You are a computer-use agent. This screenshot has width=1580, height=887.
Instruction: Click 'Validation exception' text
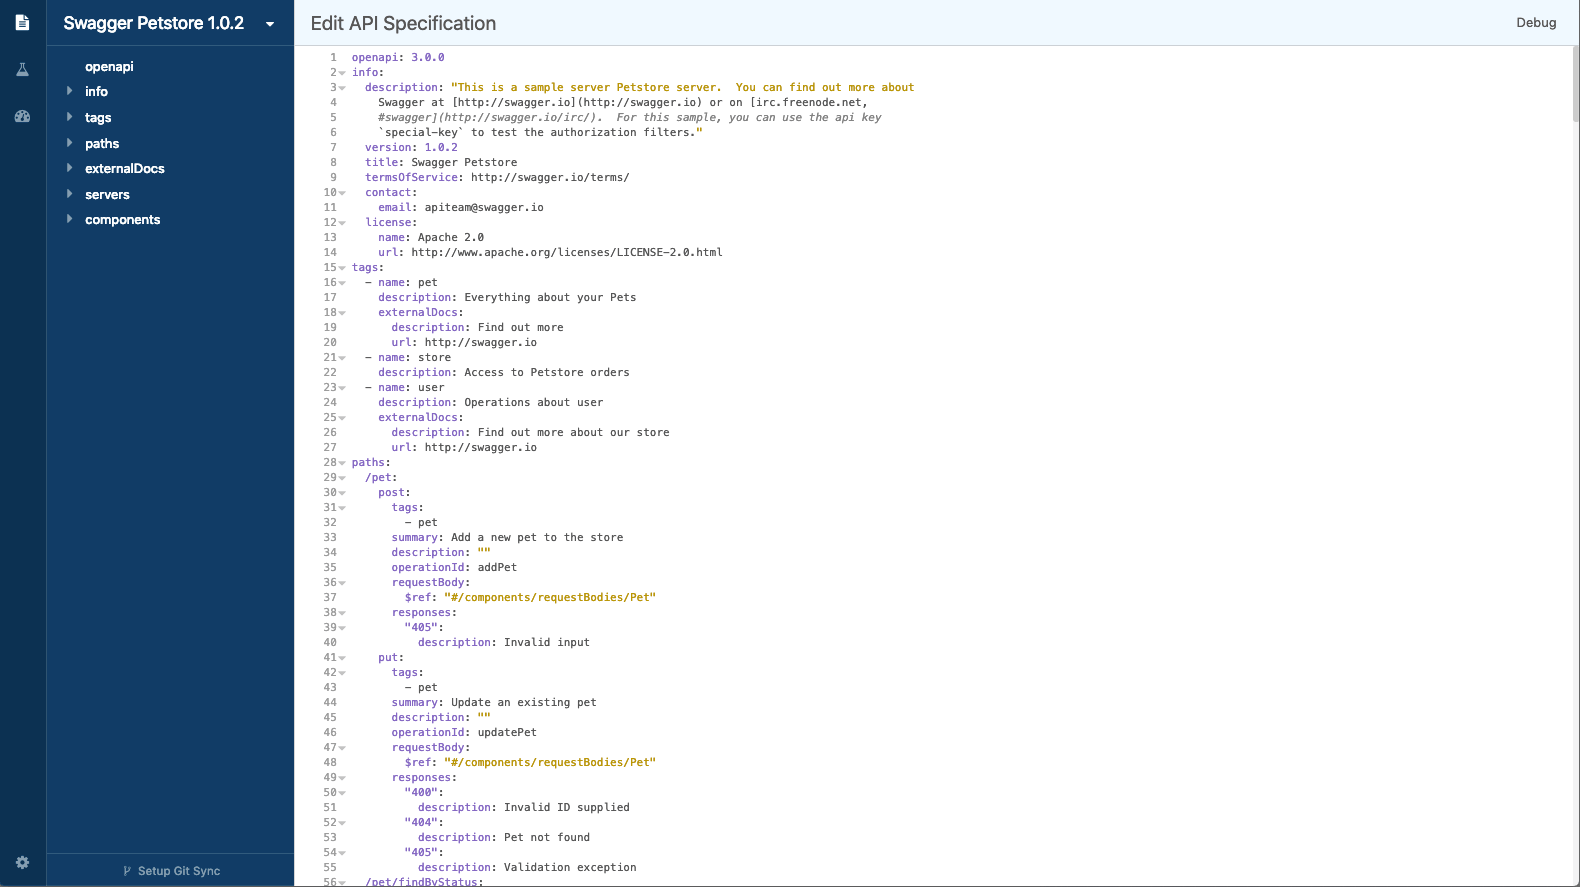click(570, 867)
